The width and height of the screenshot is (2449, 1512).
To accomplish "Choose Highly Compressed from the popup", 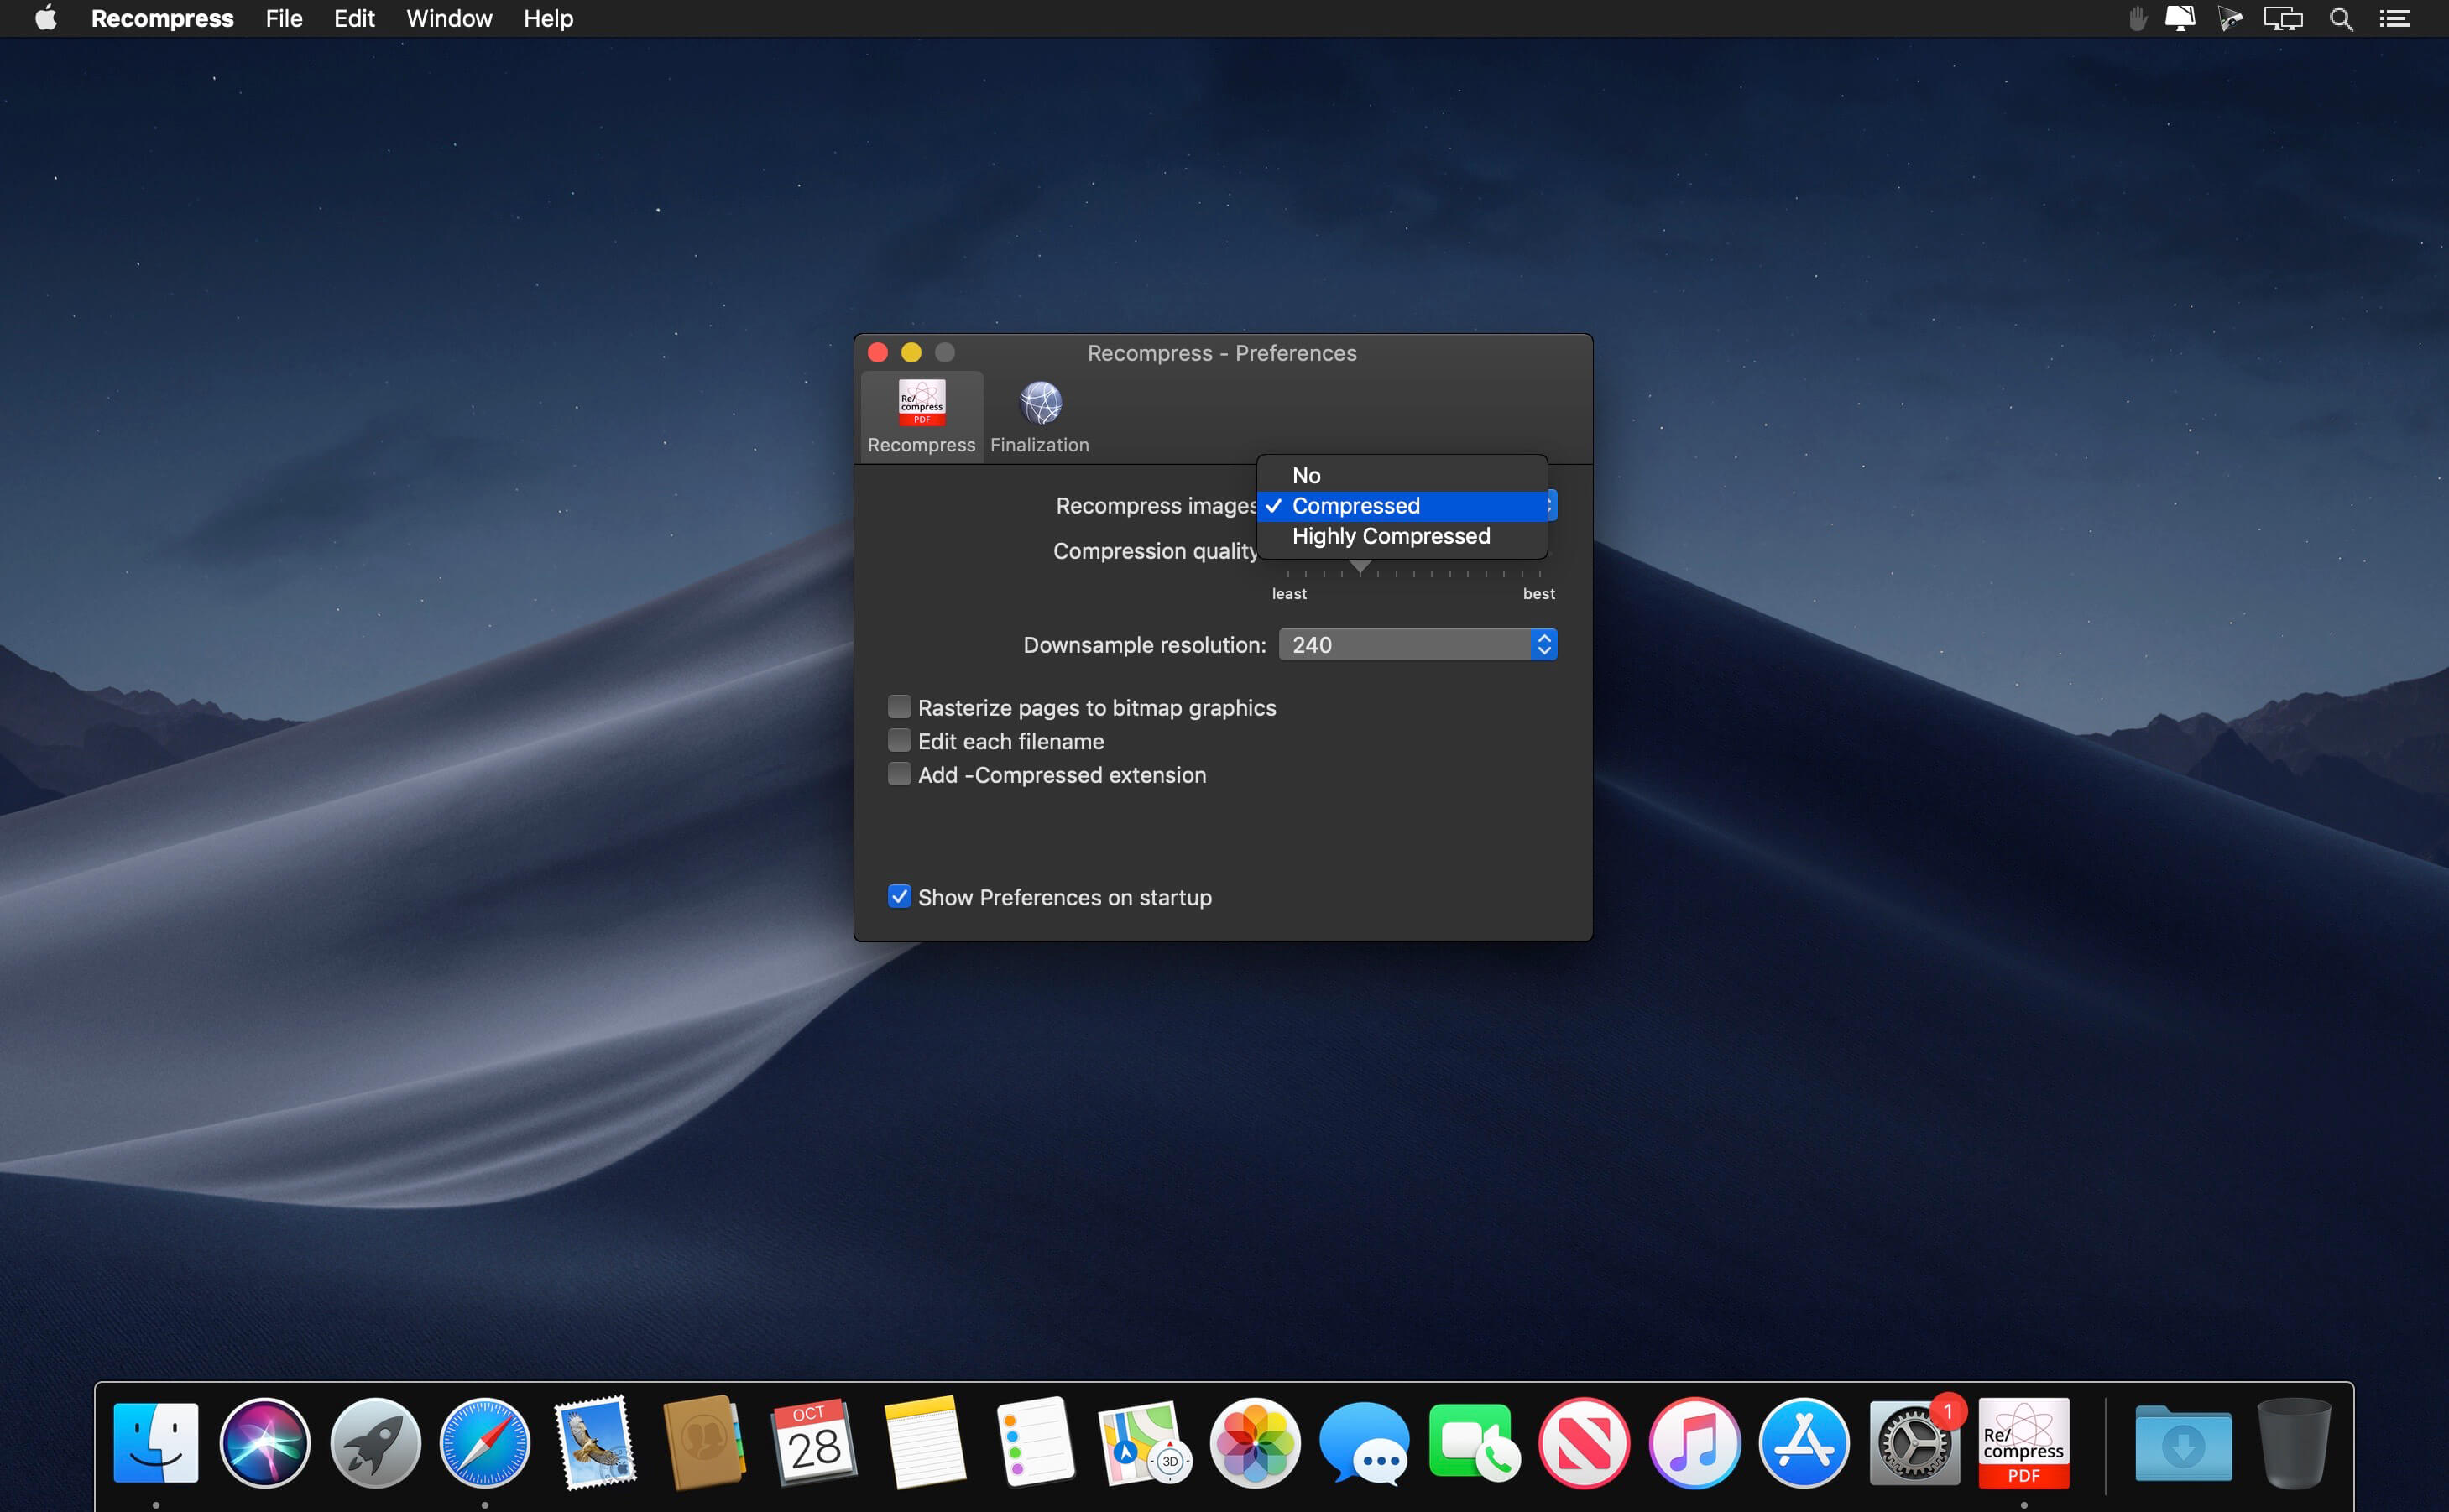I will click(1390, 537).
